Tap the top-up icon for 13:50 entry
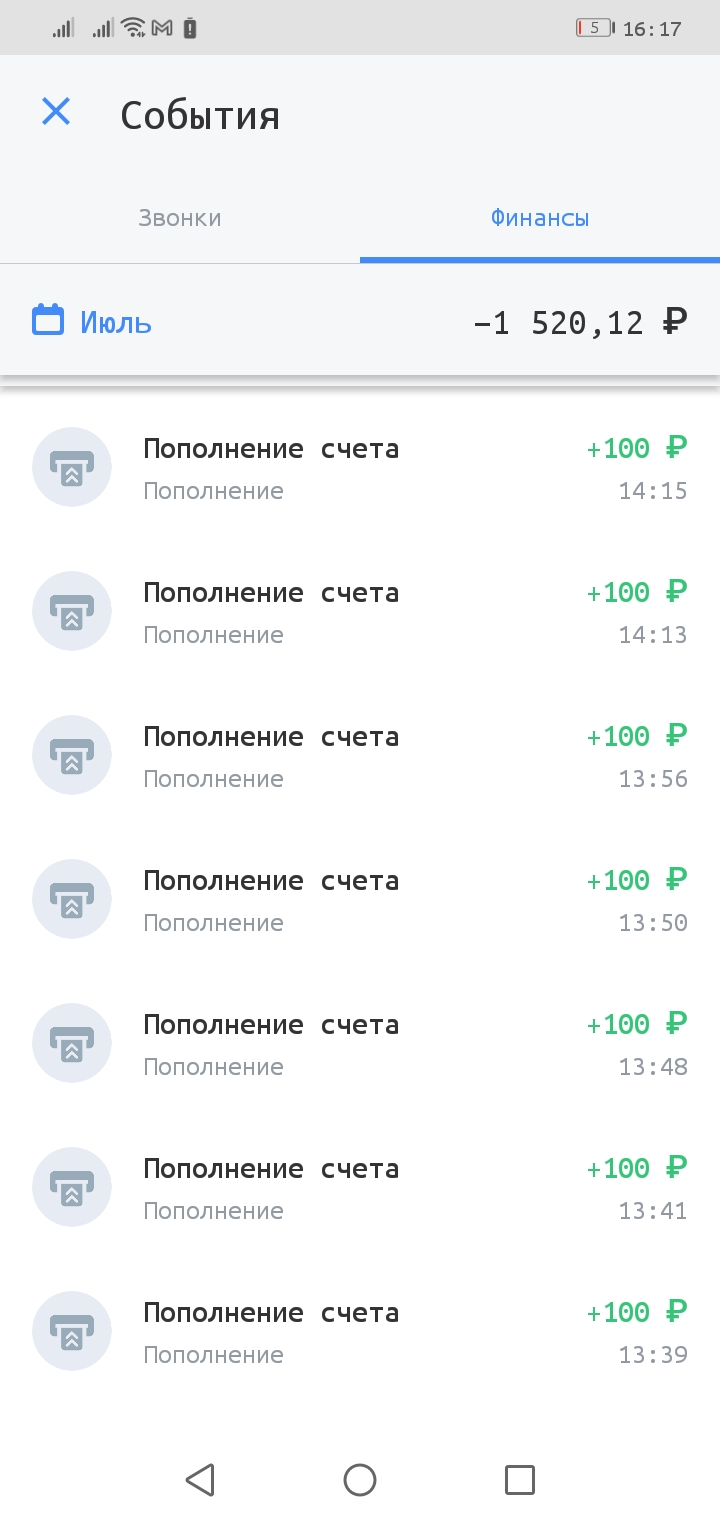The image size is (720, 1520). click(71, 899)
